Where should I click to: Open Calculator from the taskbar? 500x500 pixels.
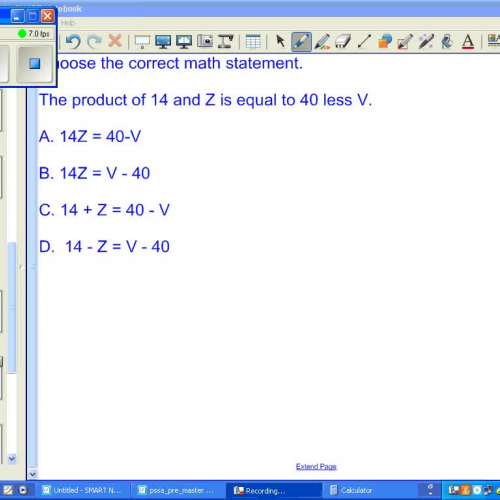(370, 490)
